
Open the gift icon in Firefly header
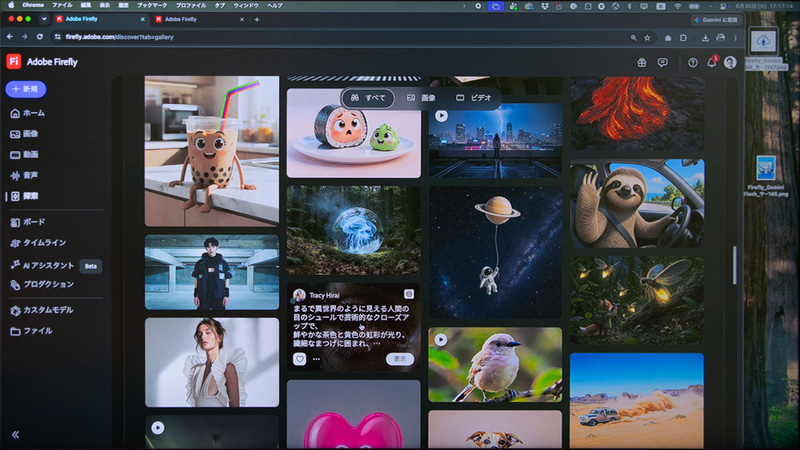[642, 62]
